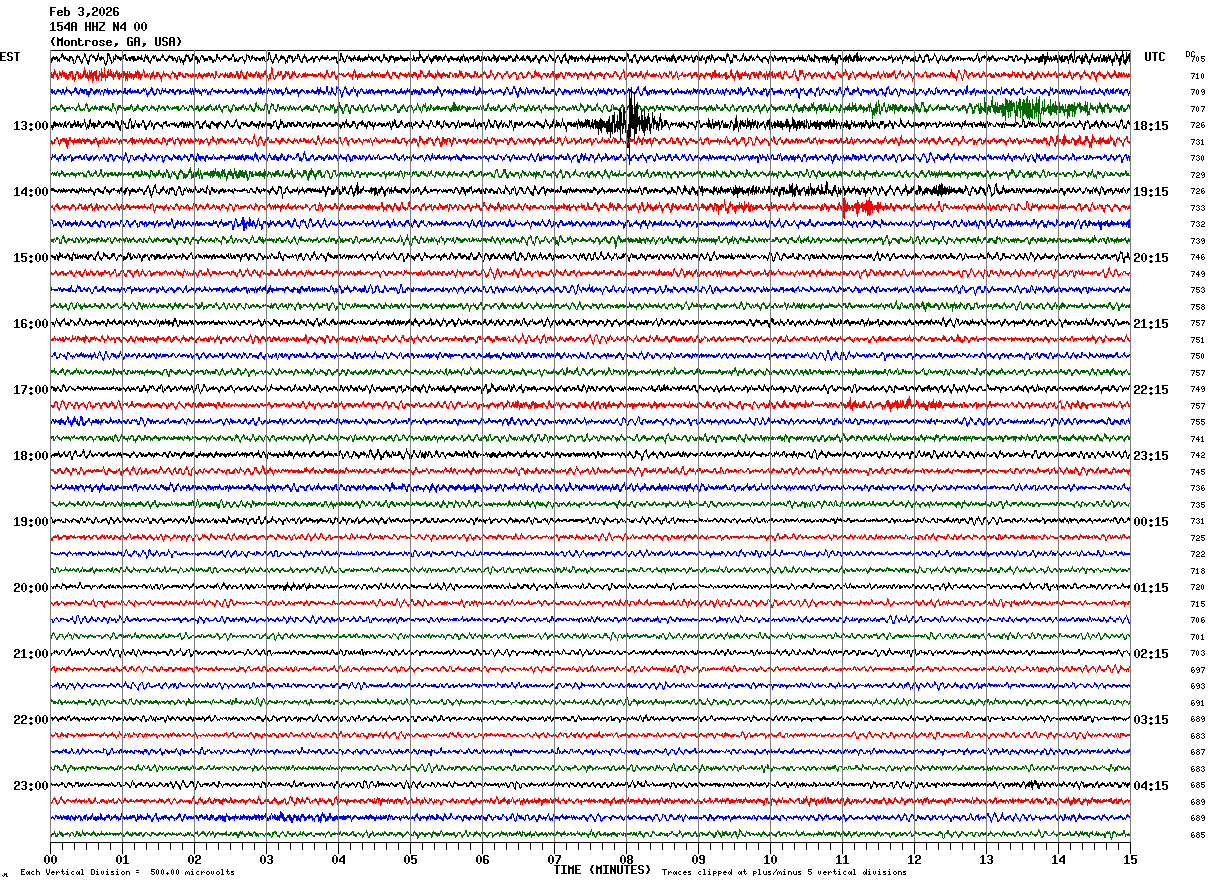Click minute '12' on the bottom time axis
The image size is (1210, 886).
point(914,859)
